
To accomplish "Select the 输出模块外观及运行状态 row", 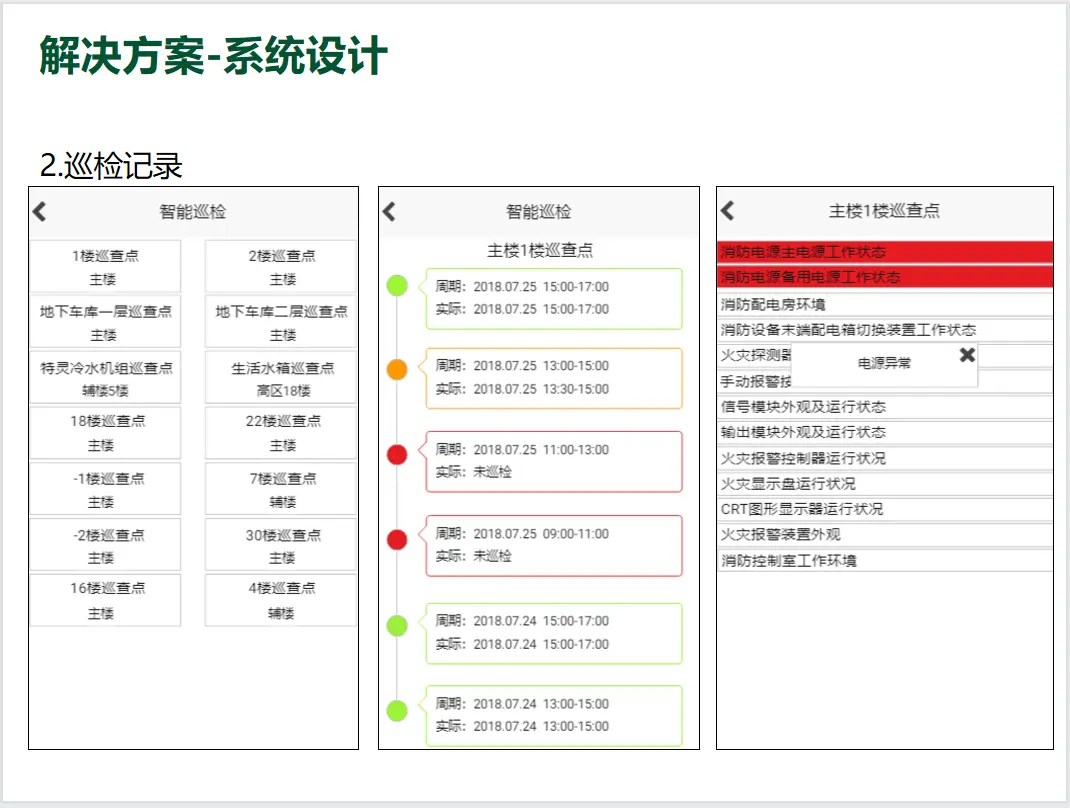I will [x=885, y=433].
